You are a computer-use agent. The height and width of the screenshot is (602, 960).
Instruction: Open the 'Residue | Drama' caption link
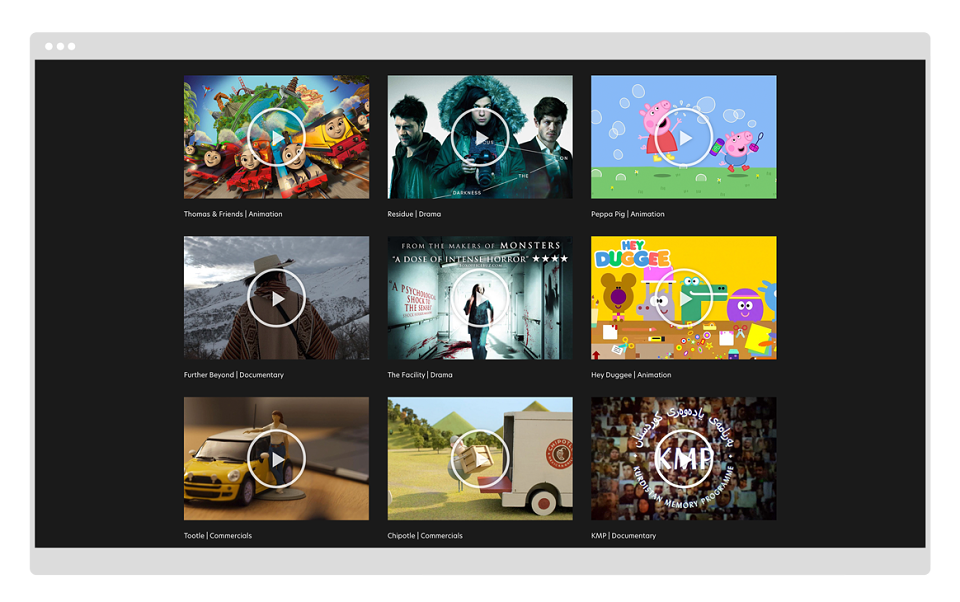(x=414, y=214)
